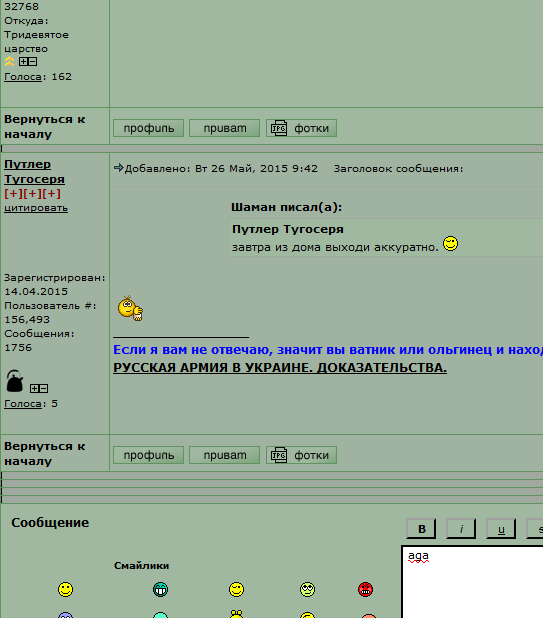The width and height of the screenshot is (543, 618).
Task: Open приват for the Тридевятое царство user
Action: tap(225, 128)
